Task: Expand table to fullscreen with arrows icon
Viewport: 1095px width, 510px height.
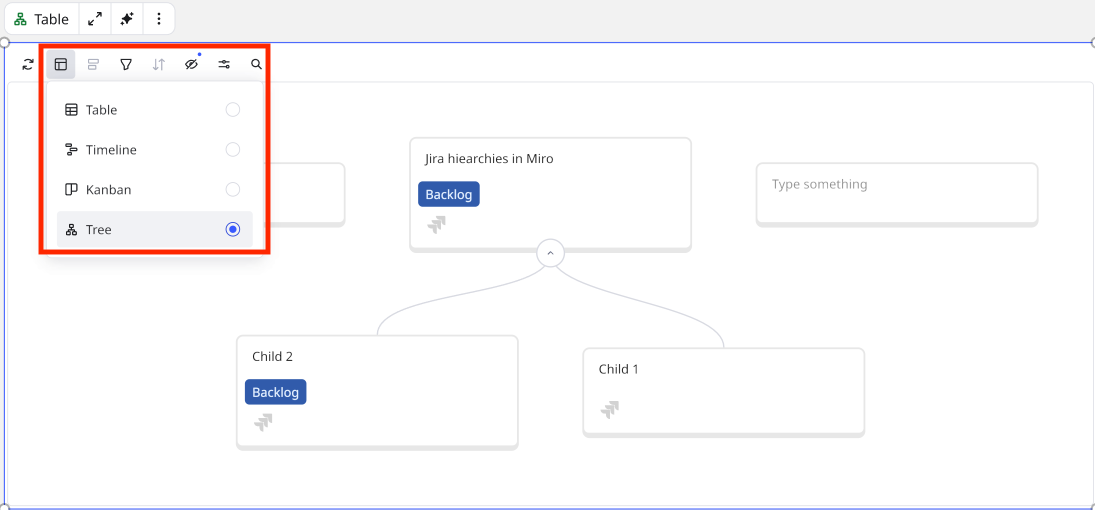Action: (95, 19)
